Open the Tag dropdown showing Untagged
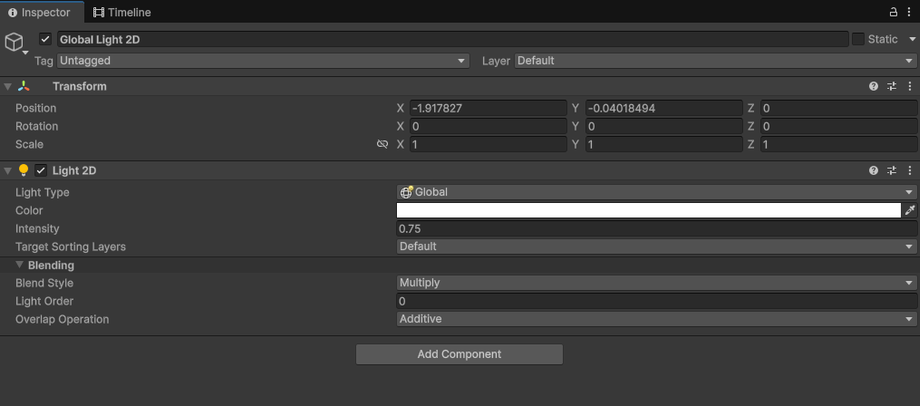The width and height of the screenshot is (920, 406). [263, 60]
